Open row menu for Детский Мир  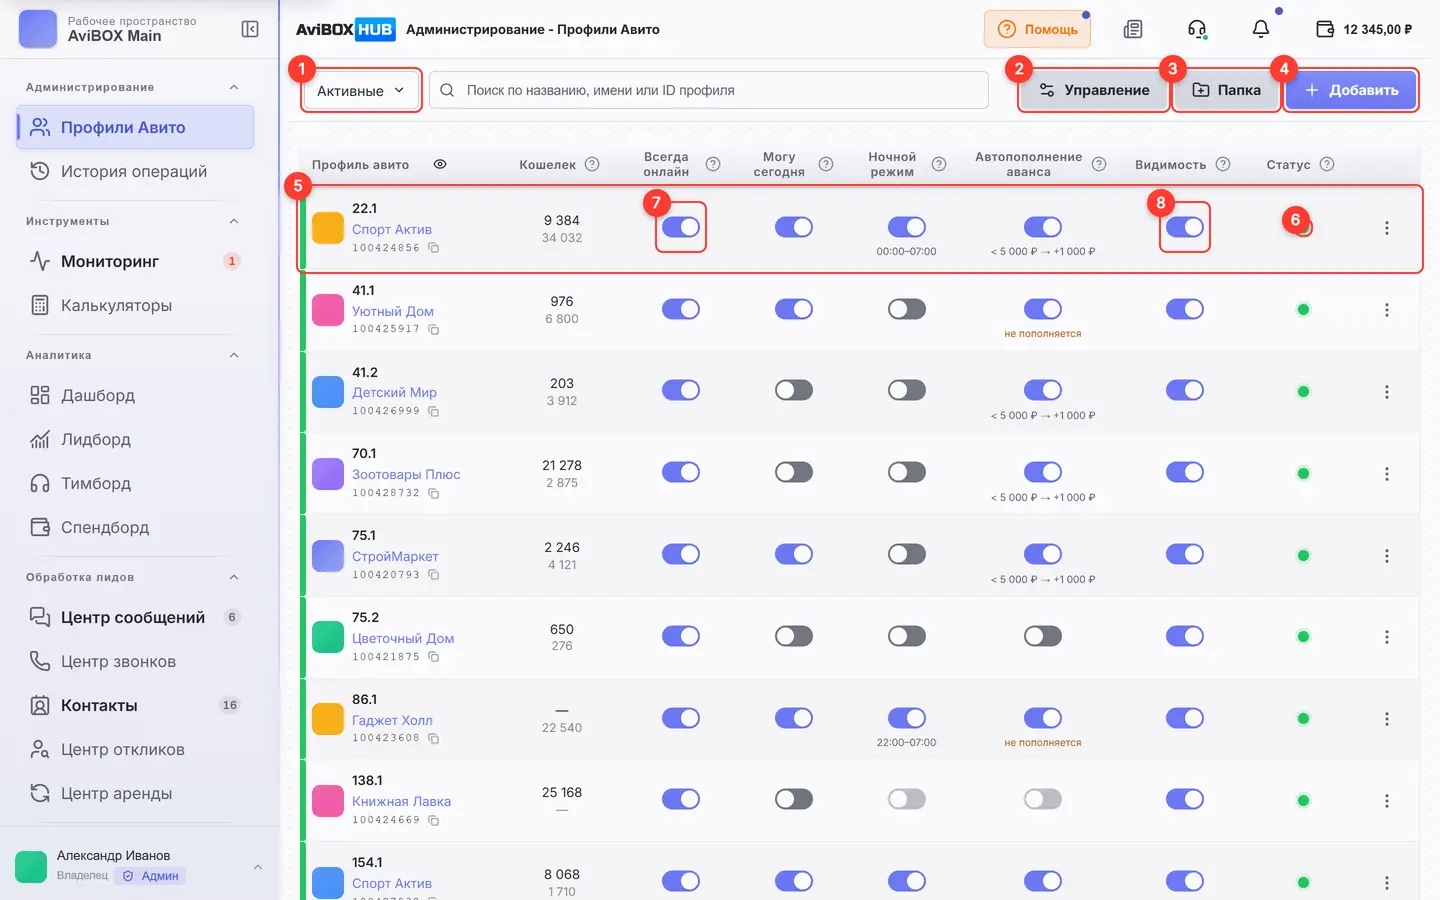point(1387,392)
